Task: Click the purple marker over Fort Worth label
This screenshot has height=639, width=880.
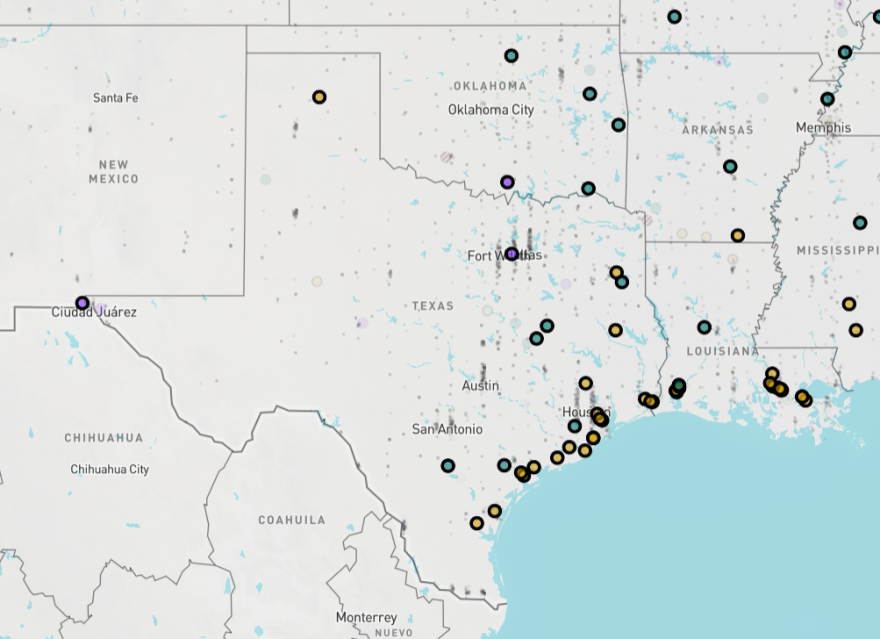Action: click(512, 254)
